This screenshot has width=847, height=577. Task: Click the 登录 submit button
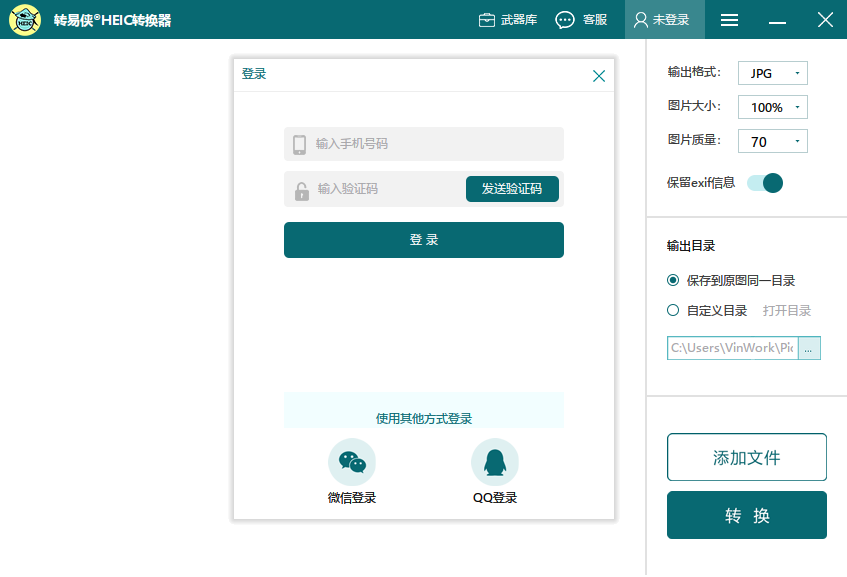tap(424, 240)
